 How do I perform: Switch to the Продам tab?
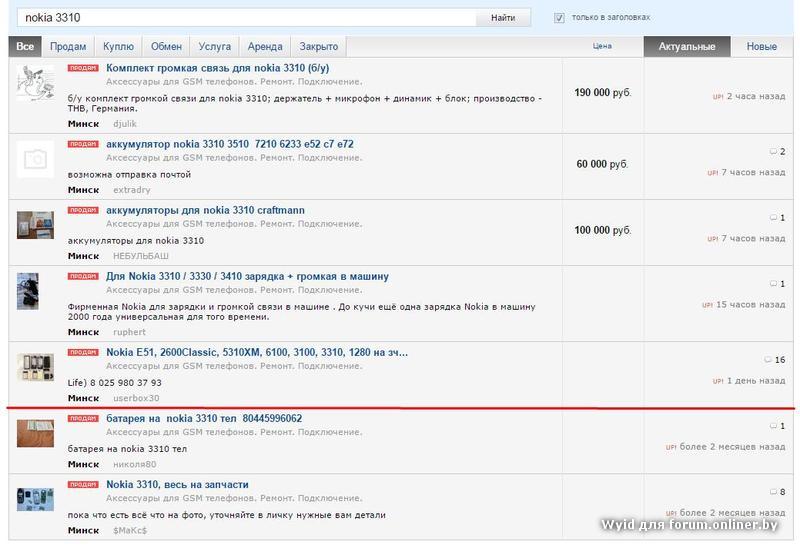tap(68, 46)
